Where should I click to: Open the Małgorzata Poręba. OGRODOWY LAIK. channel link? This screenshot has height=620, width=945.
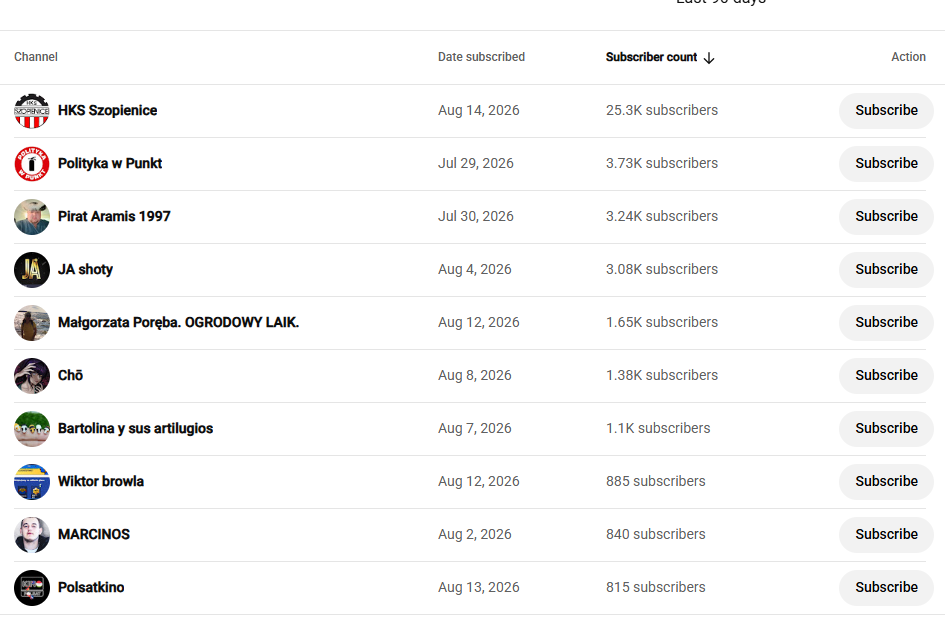tap(178, 322)
